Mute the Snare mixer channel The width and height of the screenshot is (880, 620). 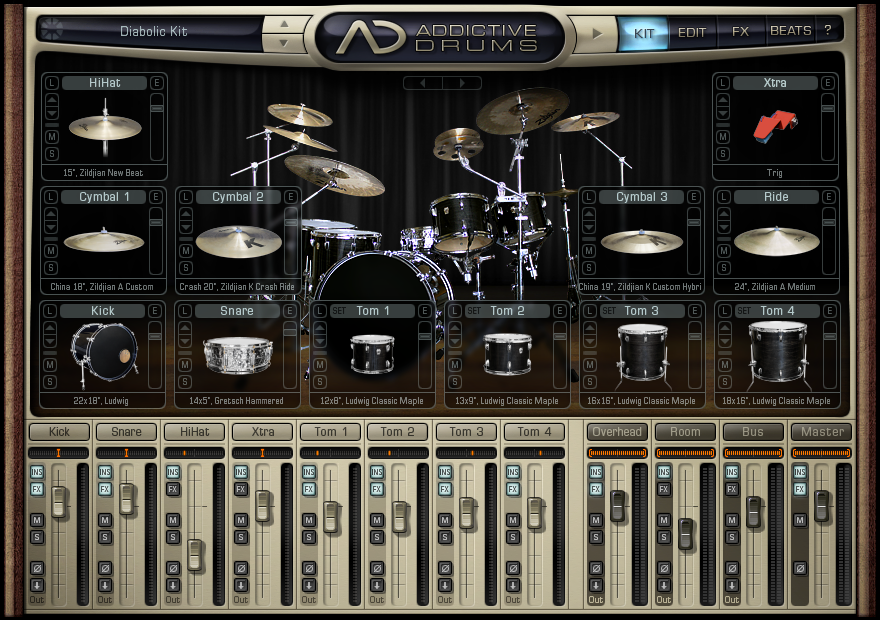(x=105, y=520)
